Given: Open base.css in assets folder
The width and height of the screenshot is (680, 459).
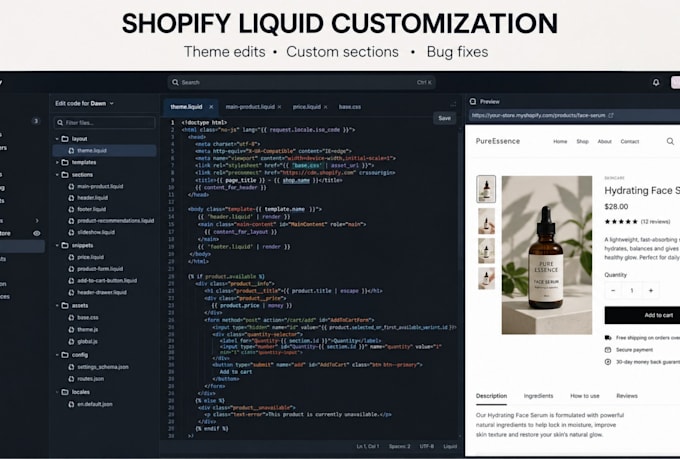Looking at the screenshot, I should pyautogui.click(x=88, y=318).
